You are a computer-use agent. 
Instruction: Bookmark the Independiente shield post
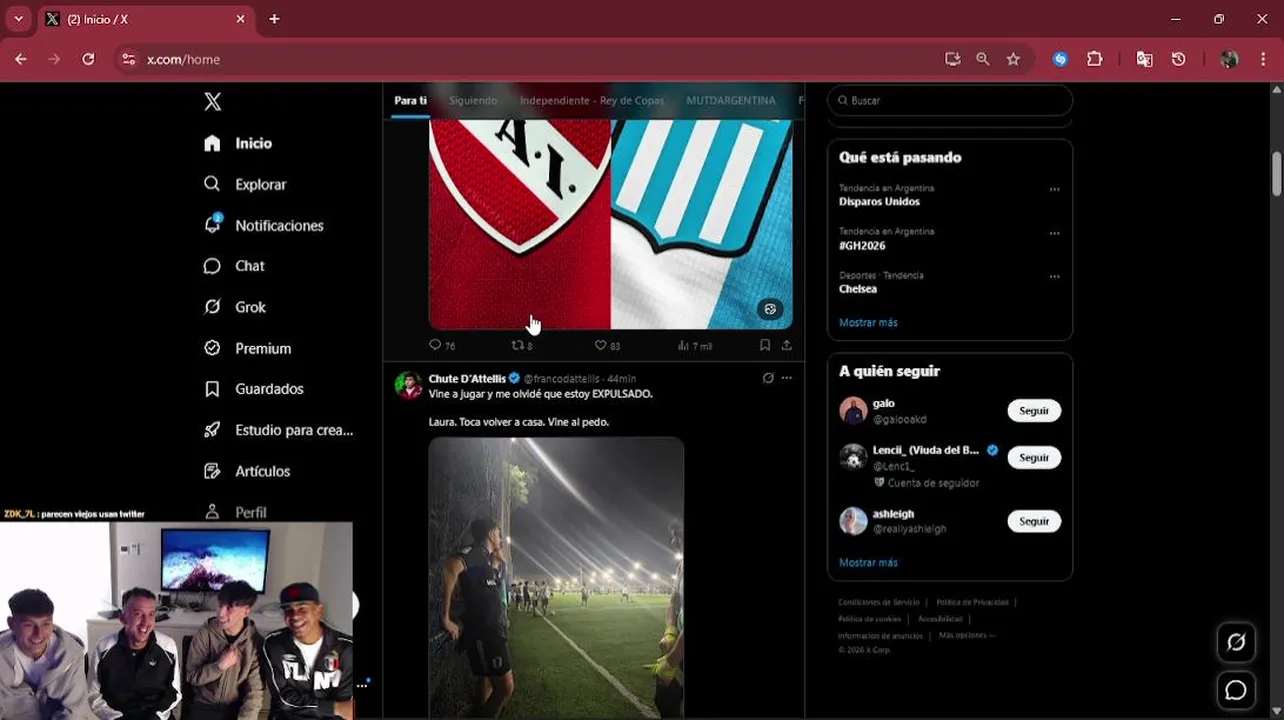coord(765,345)
